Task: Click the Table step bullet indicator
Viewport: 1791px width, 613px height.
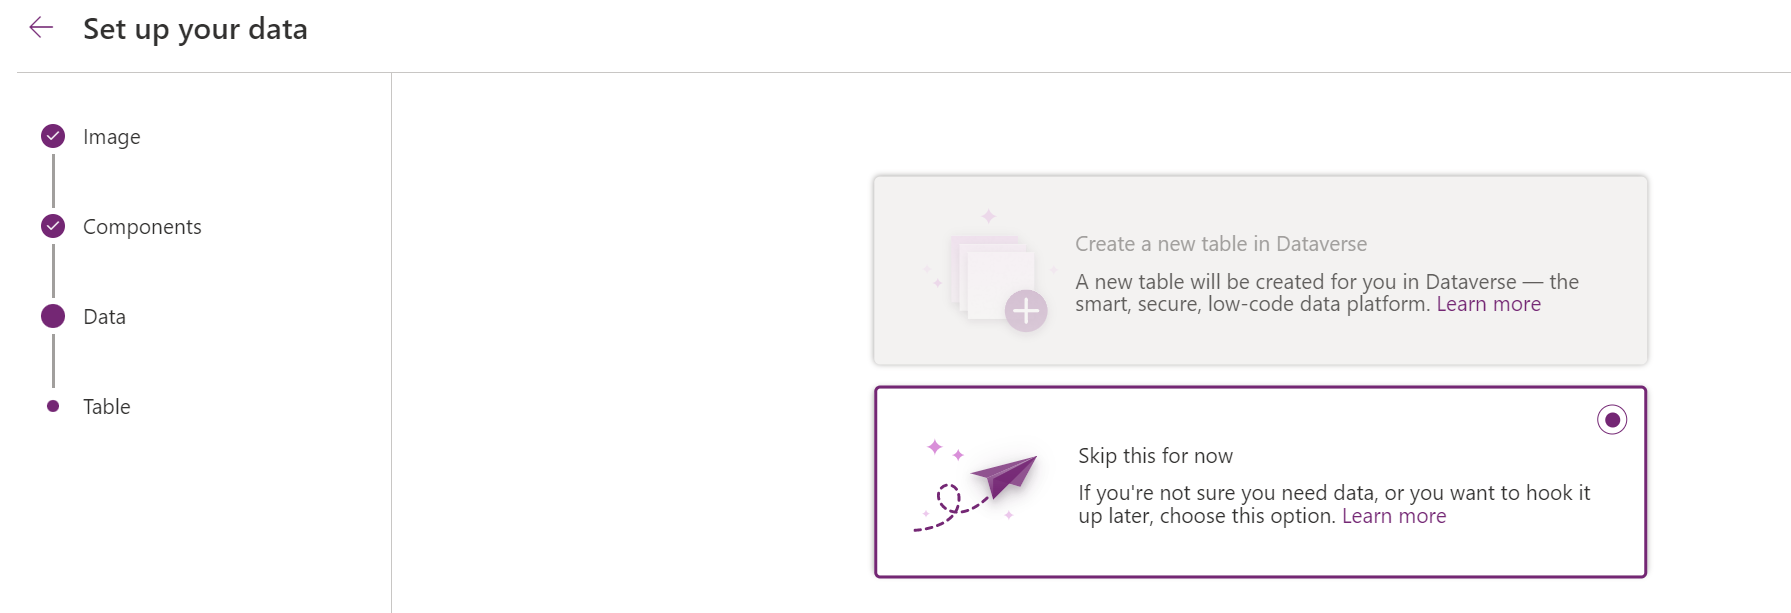Action: (52, 406)
